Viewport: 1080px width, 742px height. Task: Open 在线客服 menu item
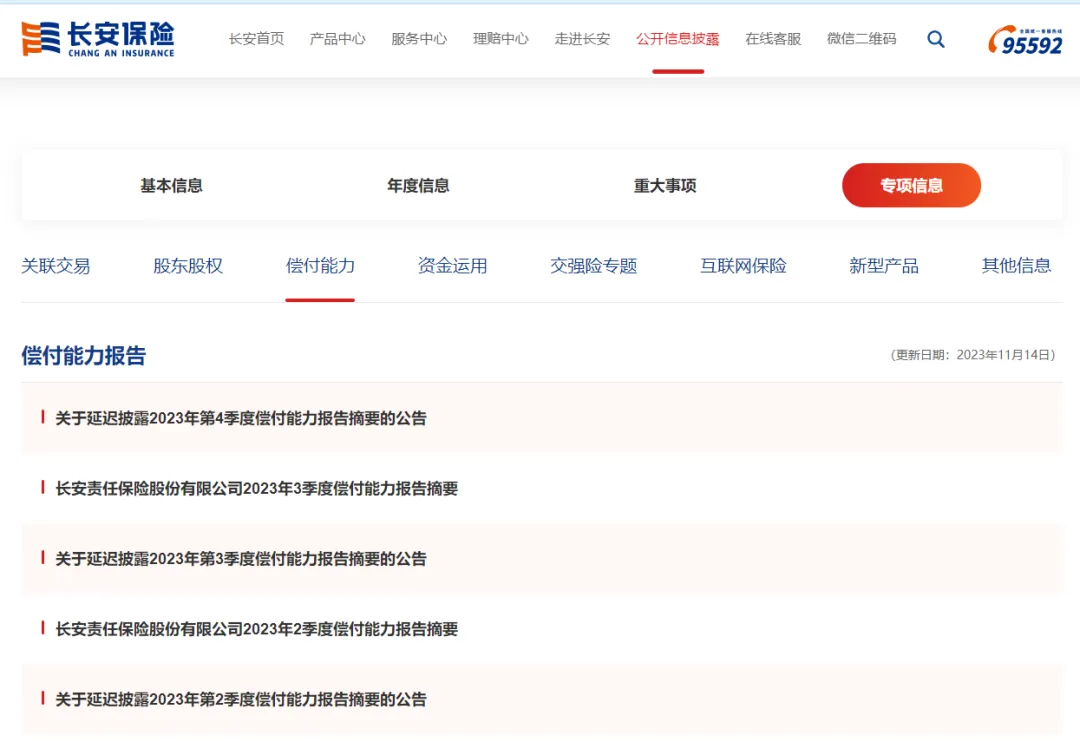[773, 39]
